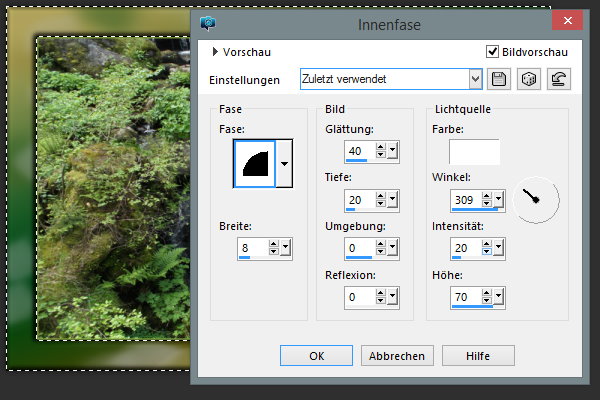Expand the Vorschau preview section

pyautogui.click(x=215, y=52)
